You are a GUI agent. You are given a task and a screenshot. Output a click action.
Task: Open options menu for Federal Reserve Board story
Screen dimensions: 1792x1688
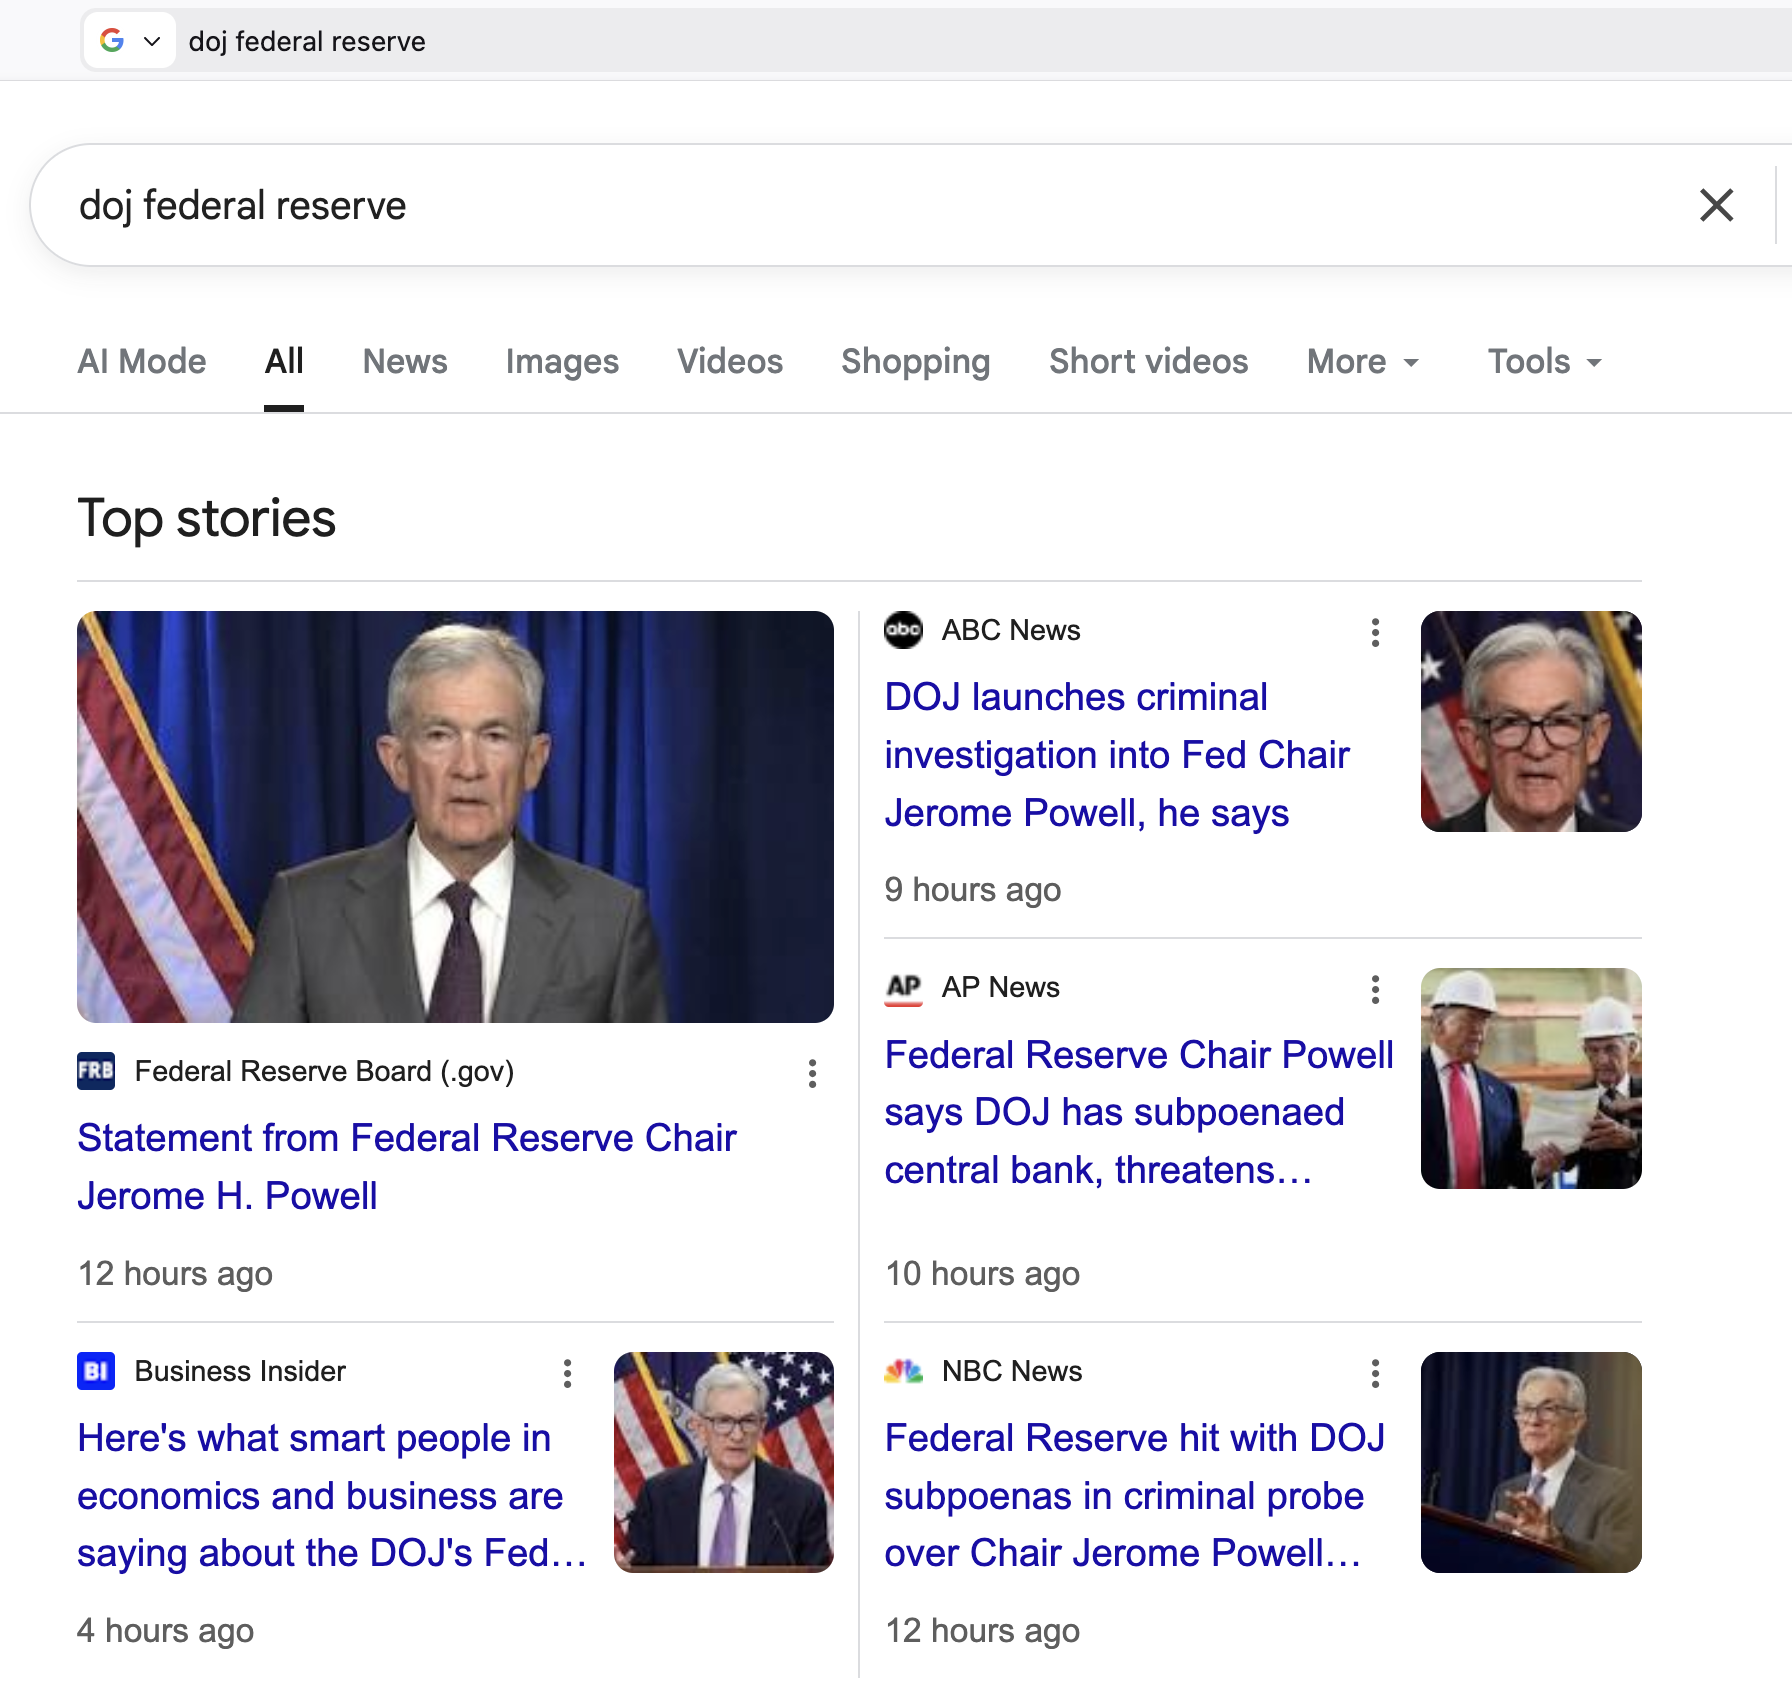point(812,1074)
